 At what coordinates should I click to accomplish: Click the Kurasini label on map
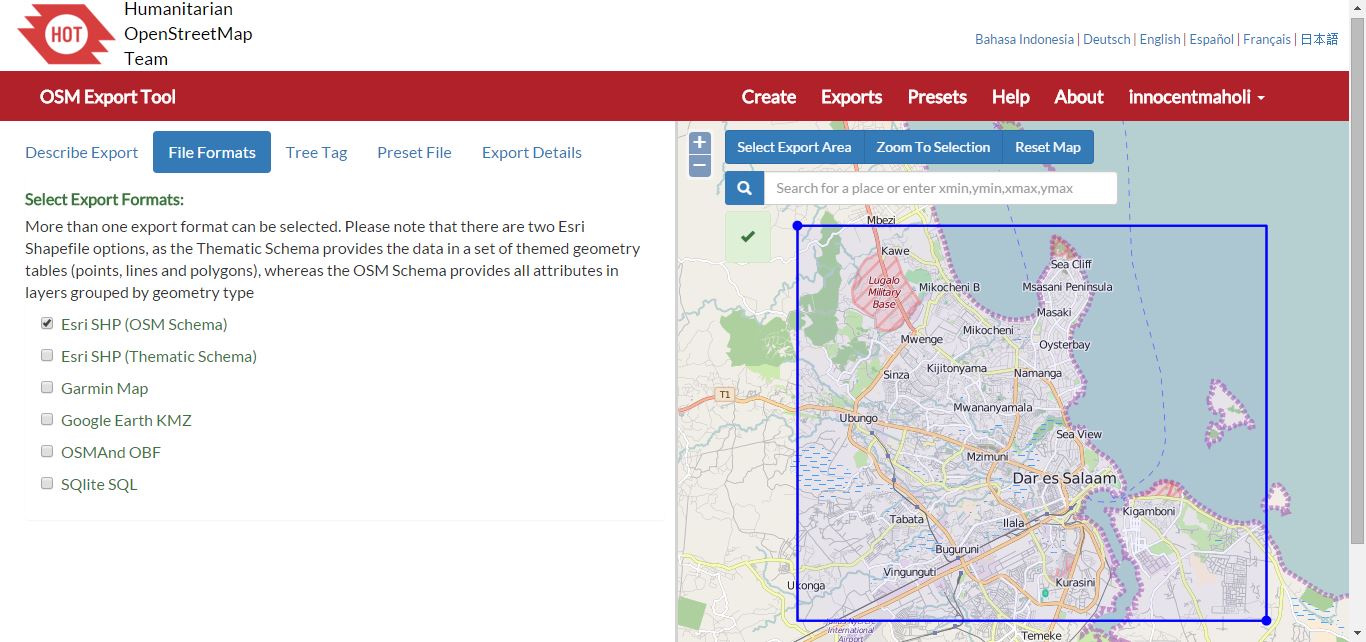tap(1076, 582)
